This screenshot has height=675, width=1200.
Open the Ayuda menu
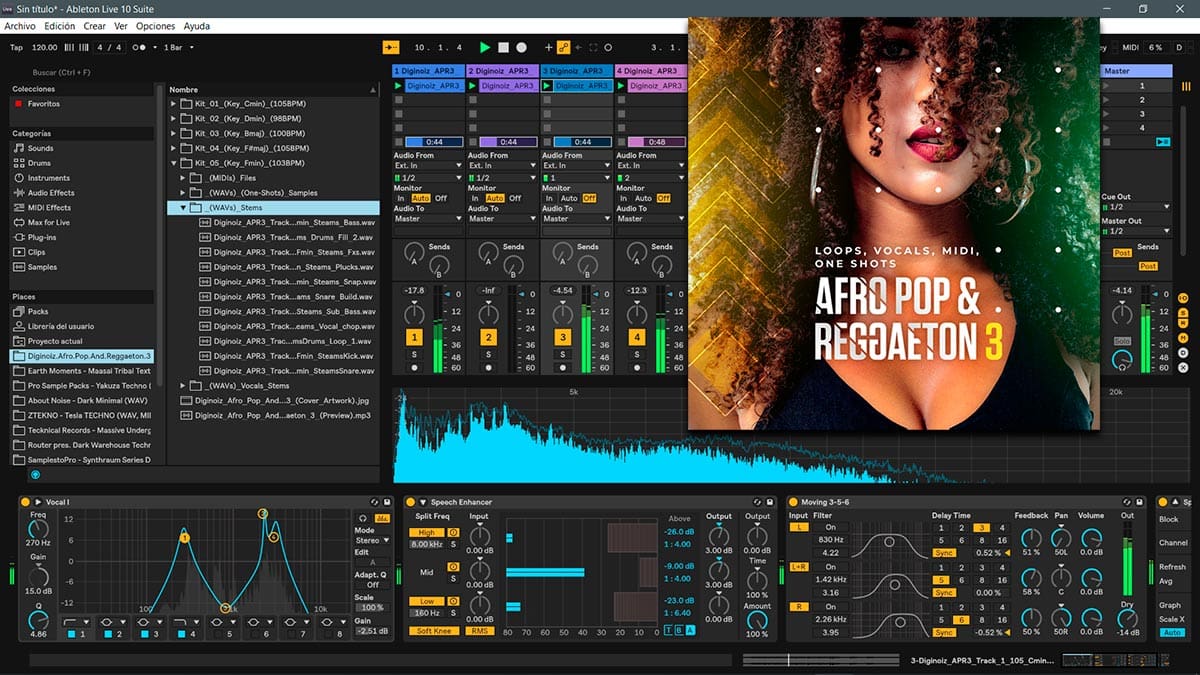click(x=197, y=26)
